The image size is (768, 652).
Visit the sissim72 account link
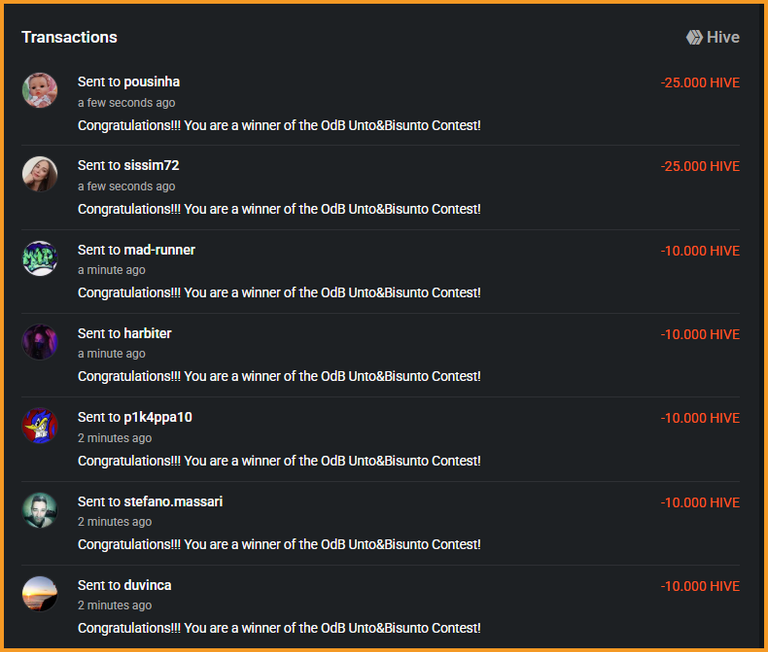click(152, 166)
